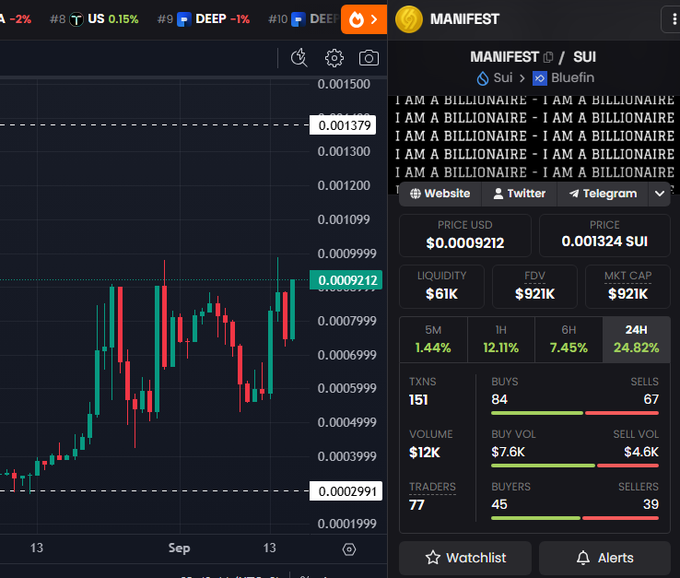Viewport: 680px width, 578px height.
Task: Open the Twitter link
Action: point(520,193)
